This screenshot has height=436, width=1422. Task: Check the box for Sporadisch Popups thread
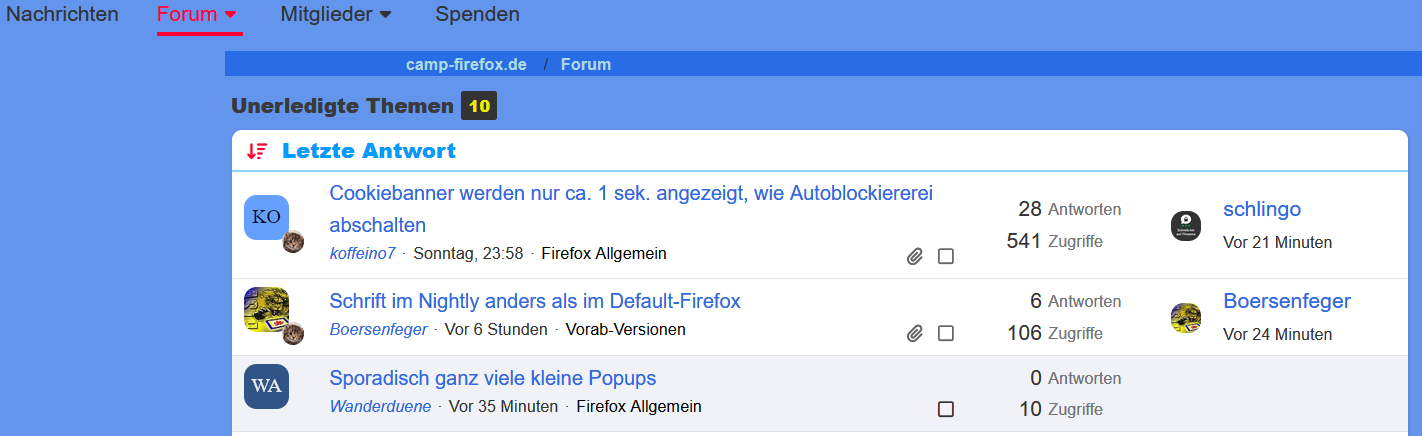946,409
